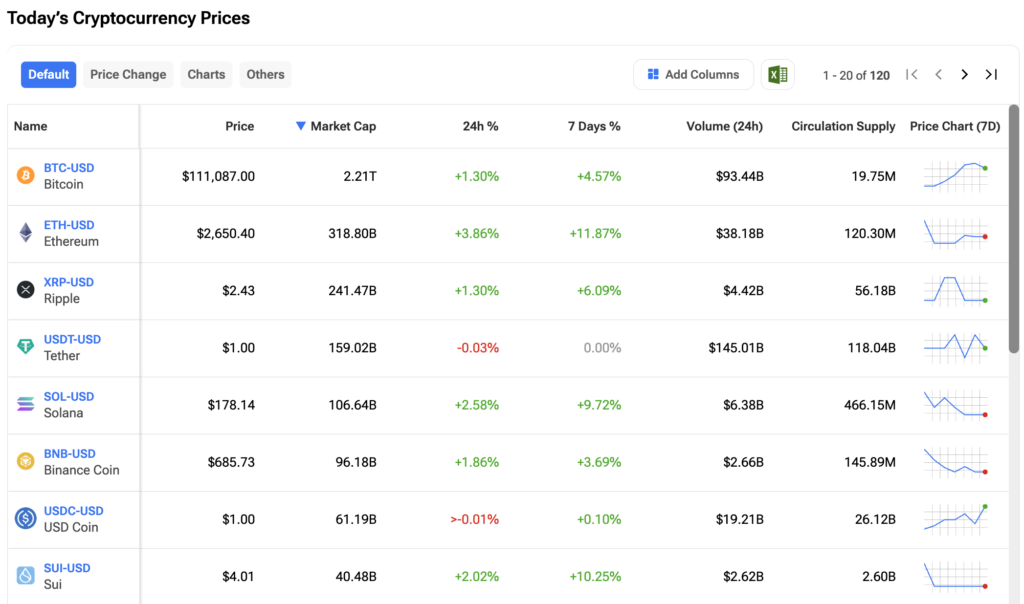The width and height of the screenshot is (1024, 604).
Task: Open the XRP-USD link
Action: pos(69,282)
